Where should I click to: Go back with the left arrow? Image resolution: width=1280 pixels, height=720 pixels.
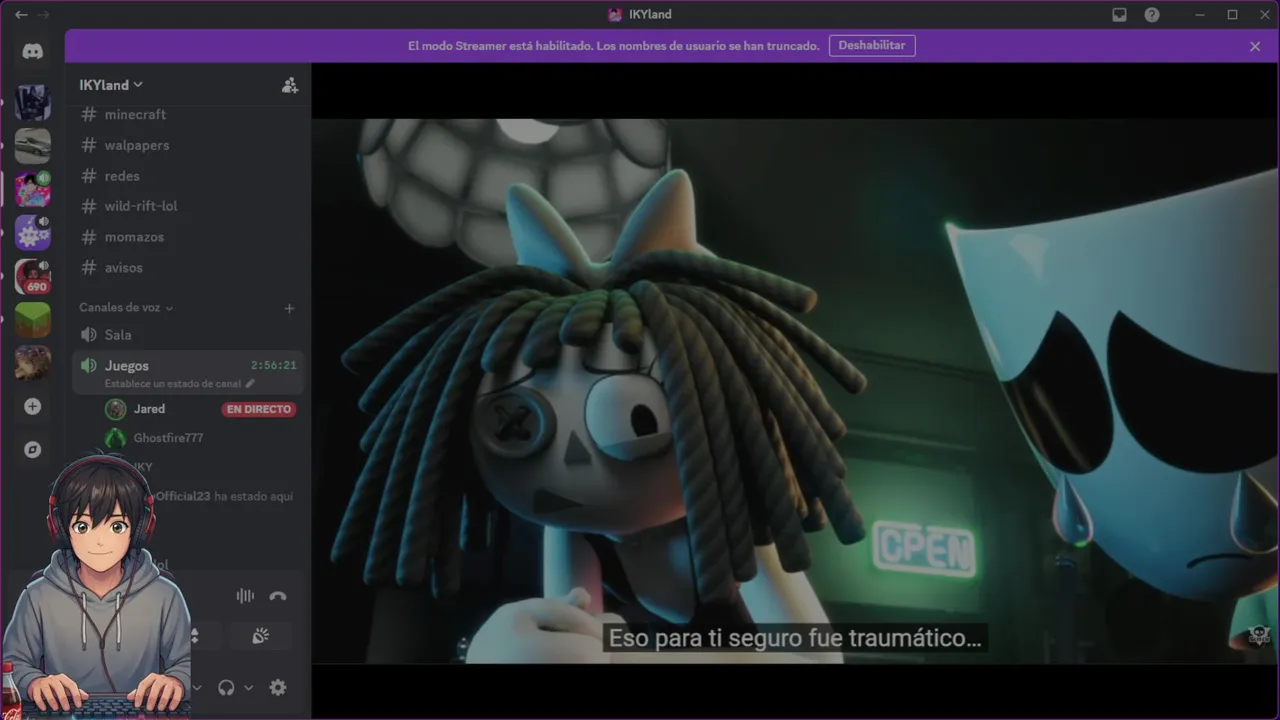tap(21, 15)
